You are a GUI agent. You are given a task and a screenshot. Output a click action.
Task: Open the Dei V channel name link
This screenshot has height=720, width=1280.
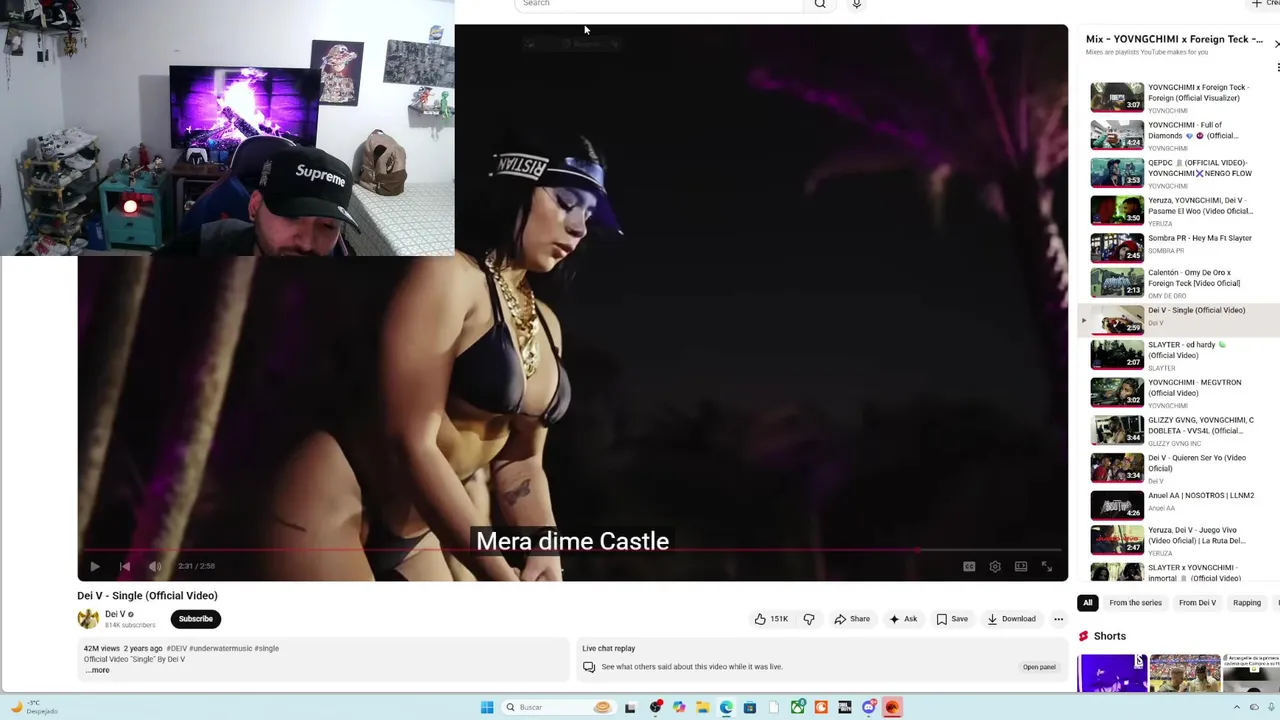tap(115, 614)
